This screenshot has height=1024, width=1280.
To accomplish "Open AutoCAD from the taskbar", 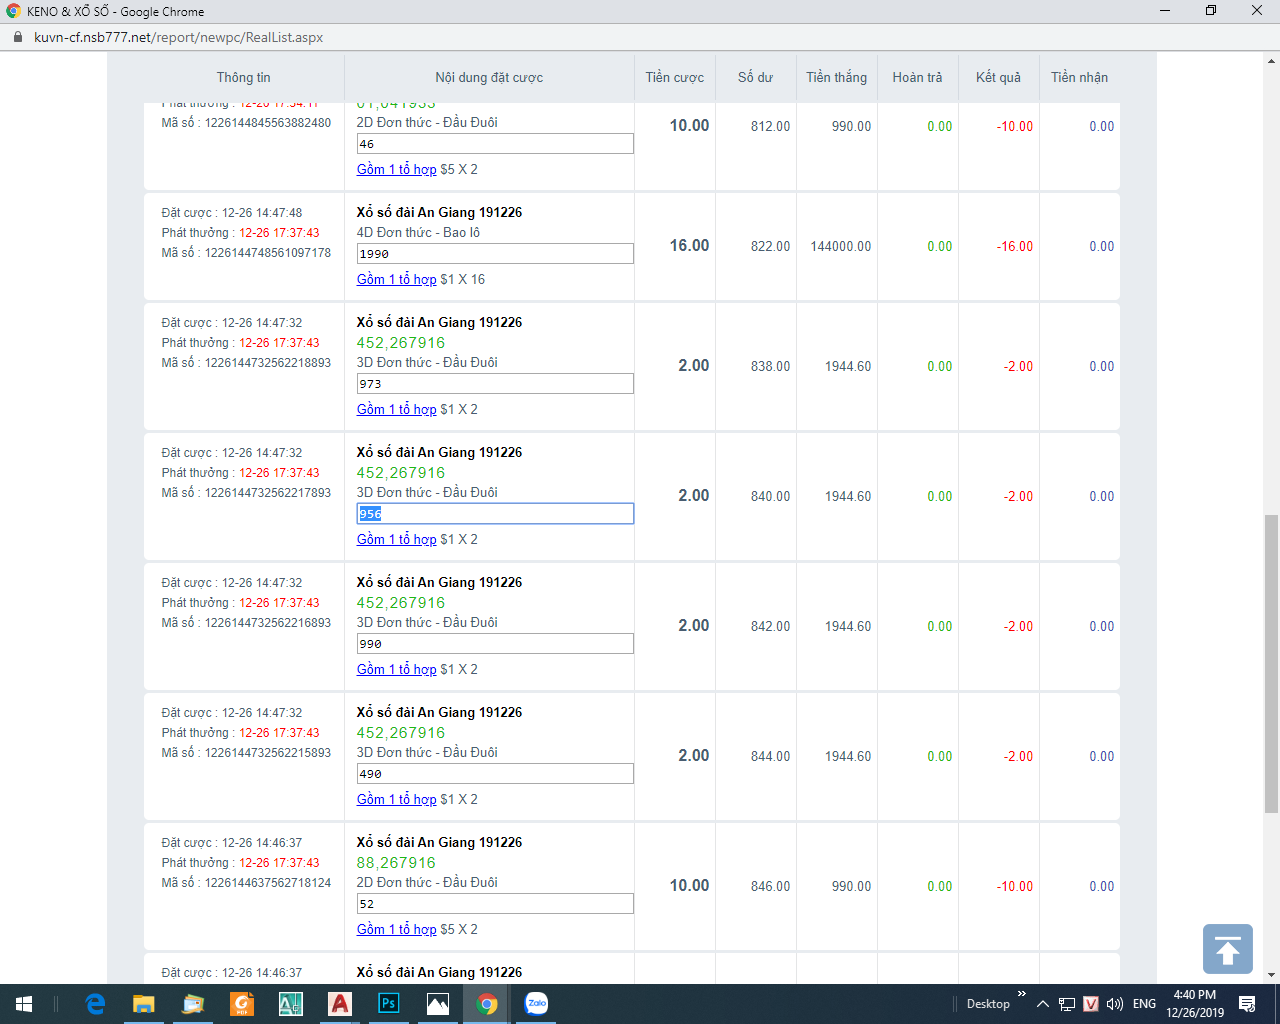I will coord(340,1004).
